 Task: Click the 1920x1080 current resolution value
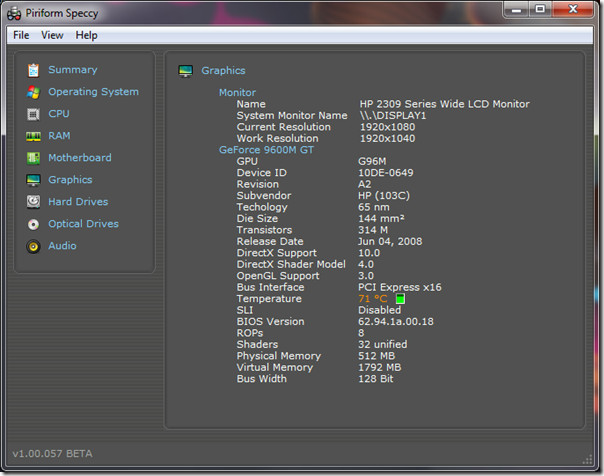388,127
